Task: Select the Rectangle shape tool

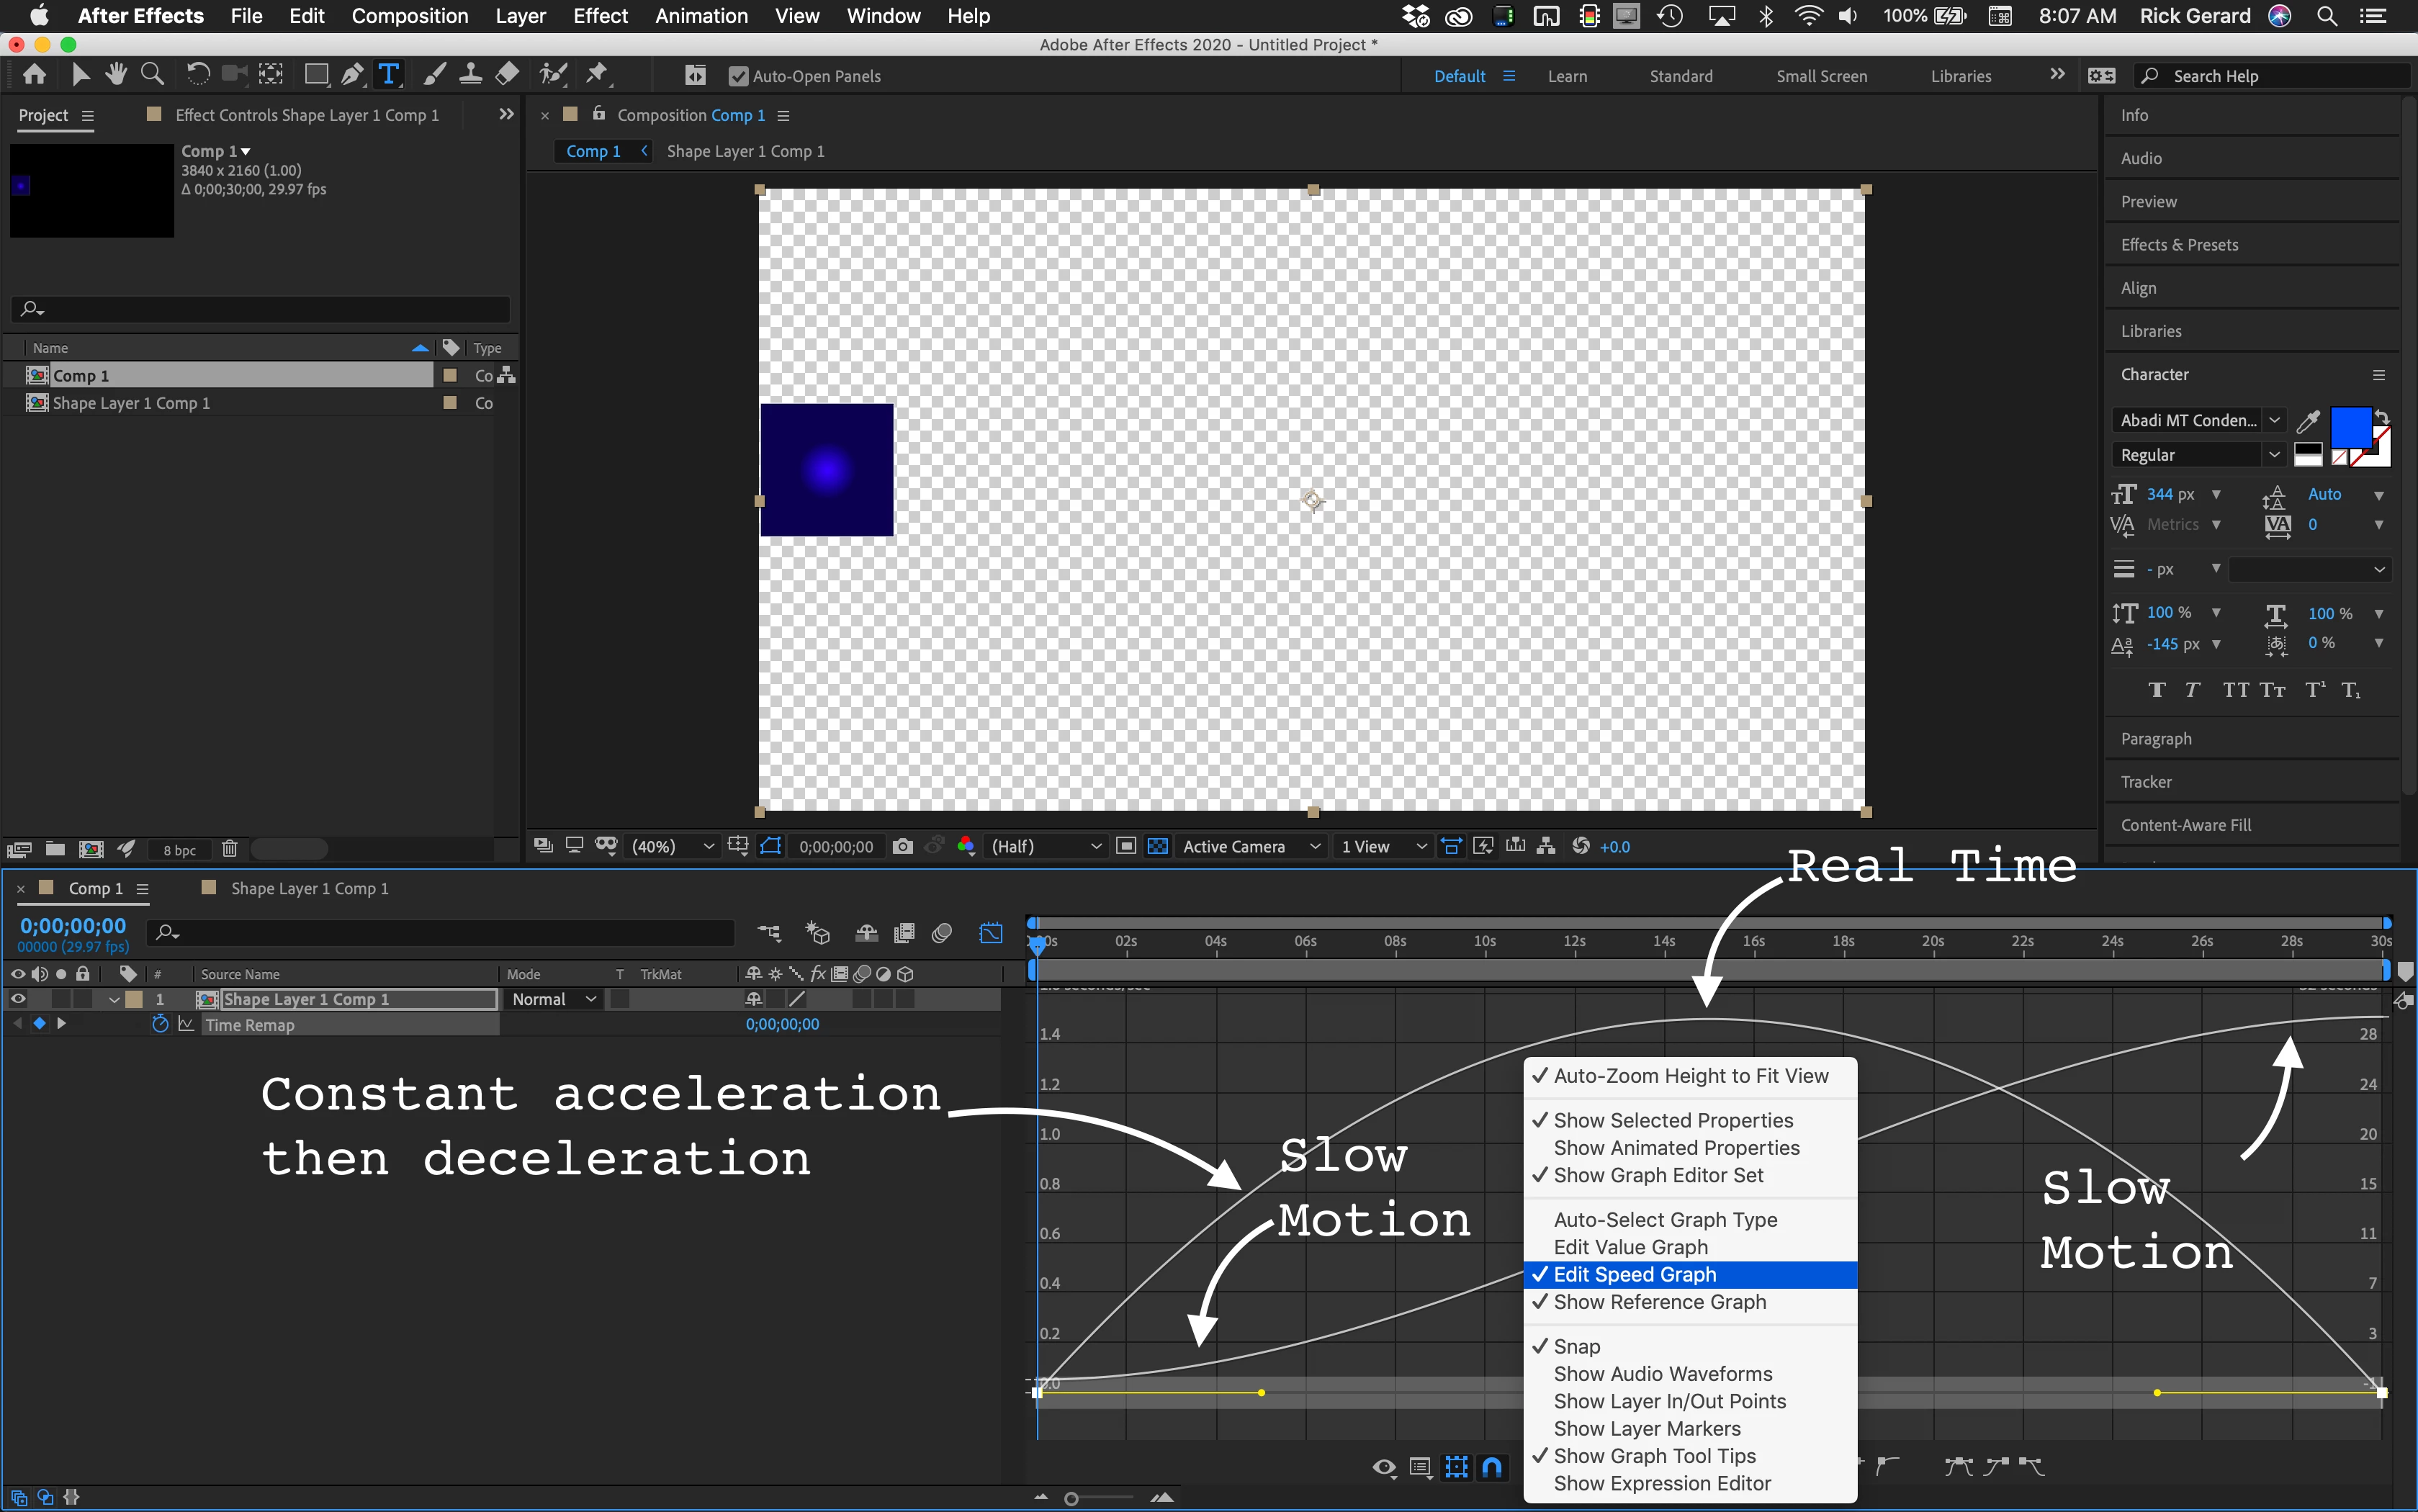Action: [316, 75]
